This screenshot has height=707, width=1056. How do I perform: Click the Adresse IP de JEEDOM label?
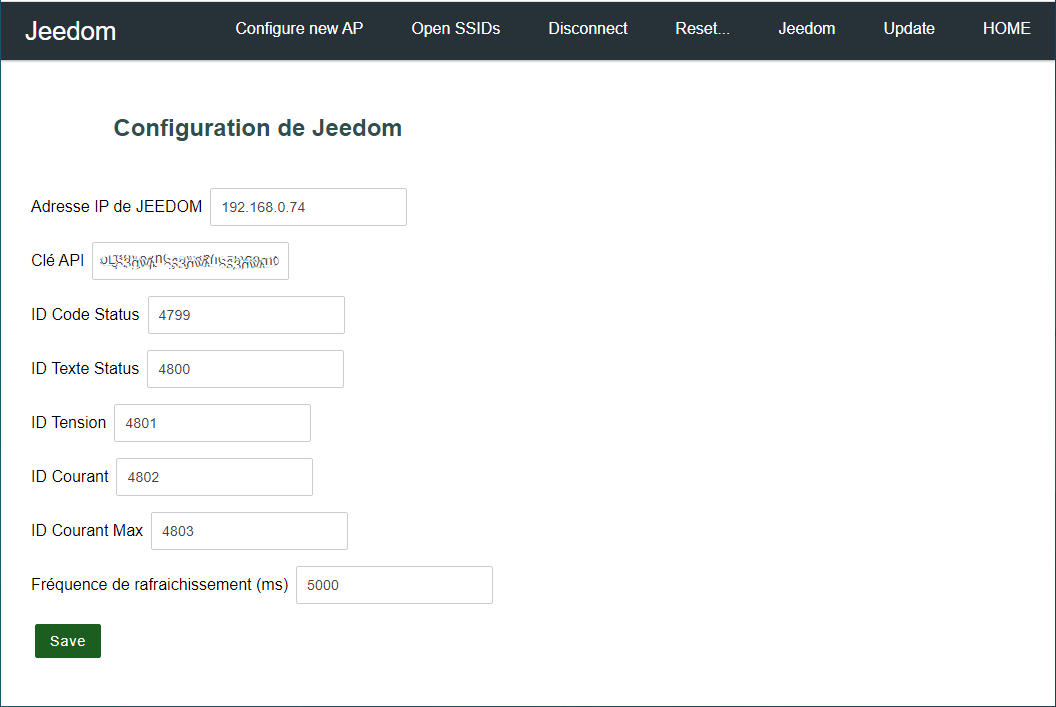[x=117, y=207]
